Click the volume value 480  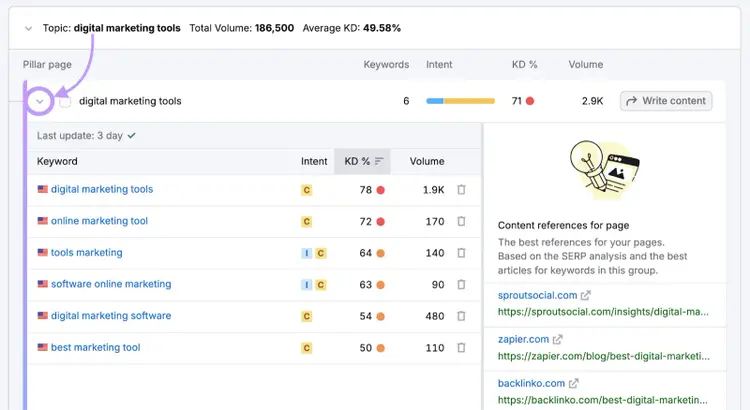pyautogui.click(x=435, y=316)
